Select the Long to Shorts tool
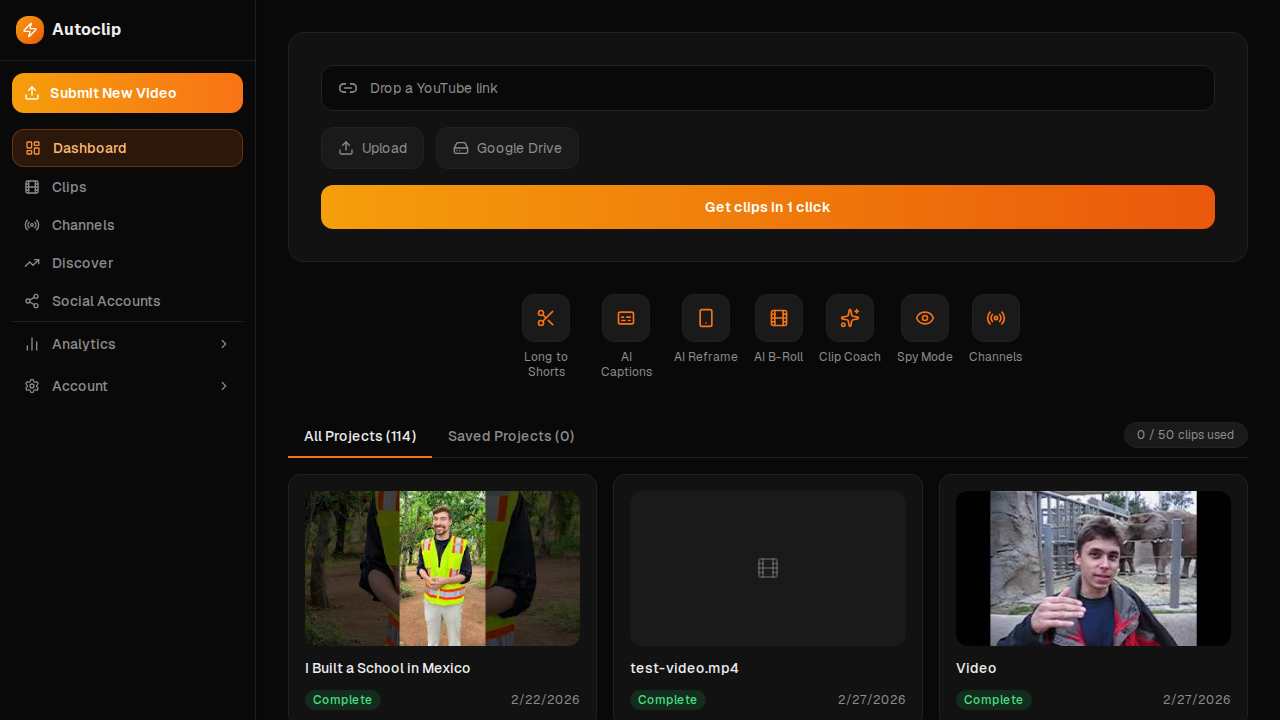Screen dimensions: 1280x720 [546, 318]
